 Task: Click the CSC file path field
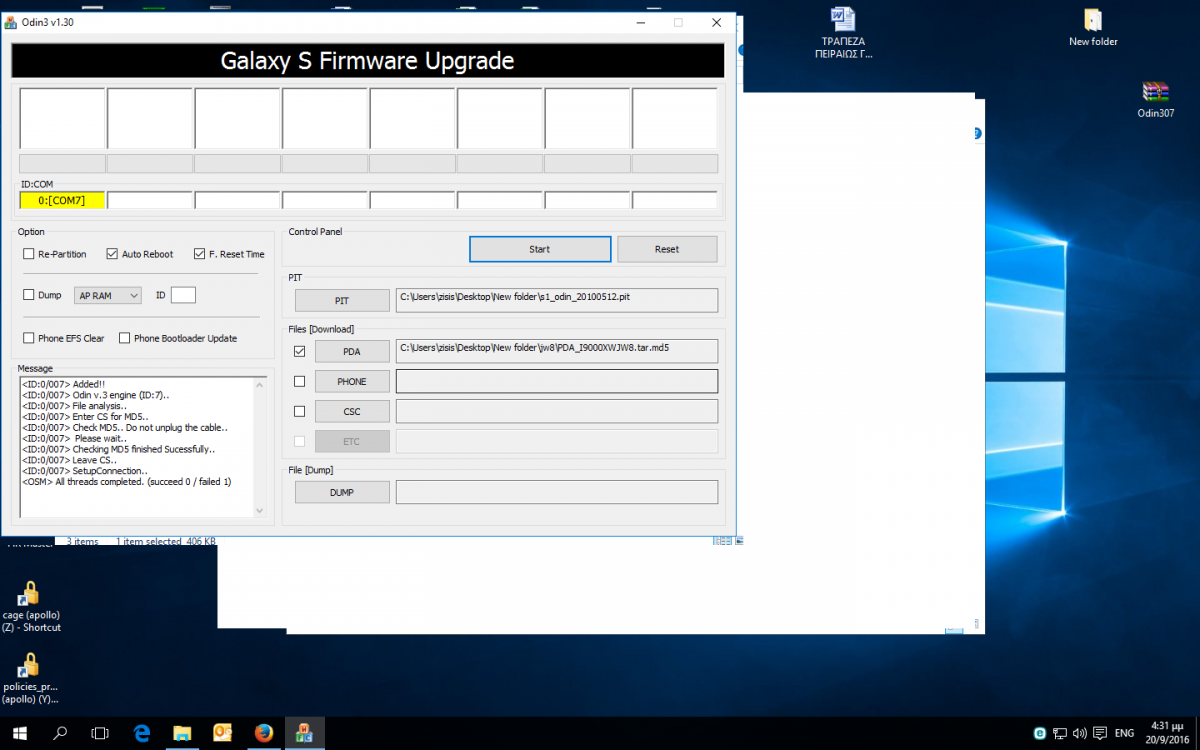[557, 411]
